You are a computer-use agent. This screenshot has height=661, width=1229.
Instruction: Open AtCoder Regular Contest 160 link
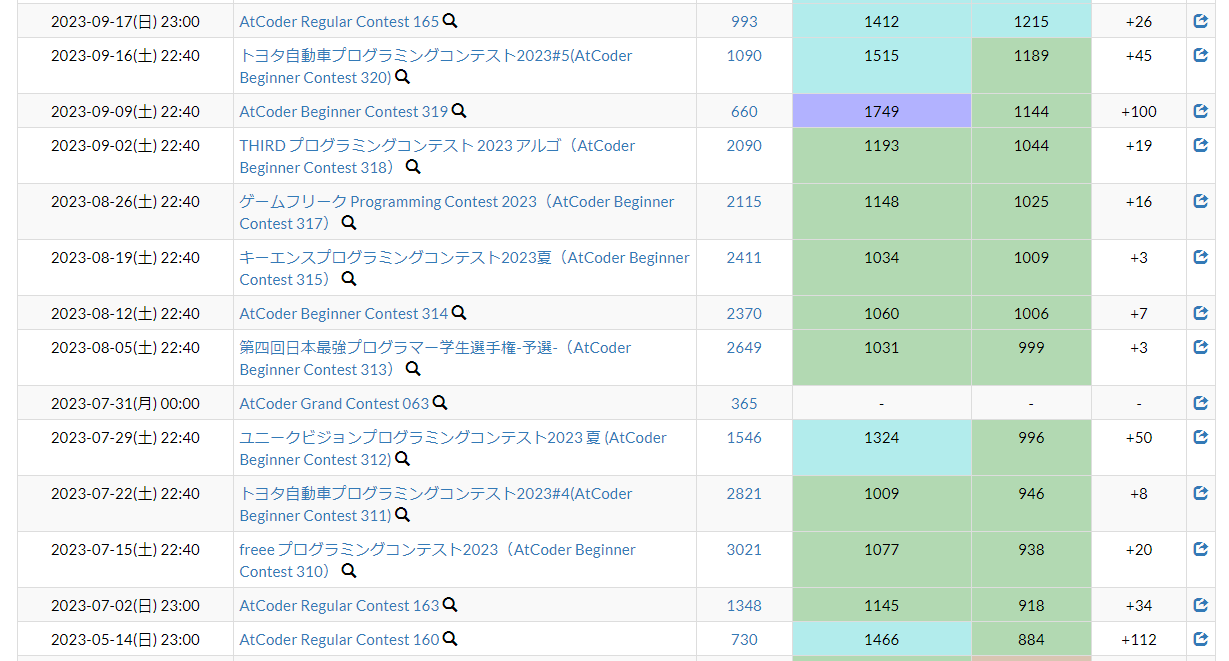tap(339, 639)
